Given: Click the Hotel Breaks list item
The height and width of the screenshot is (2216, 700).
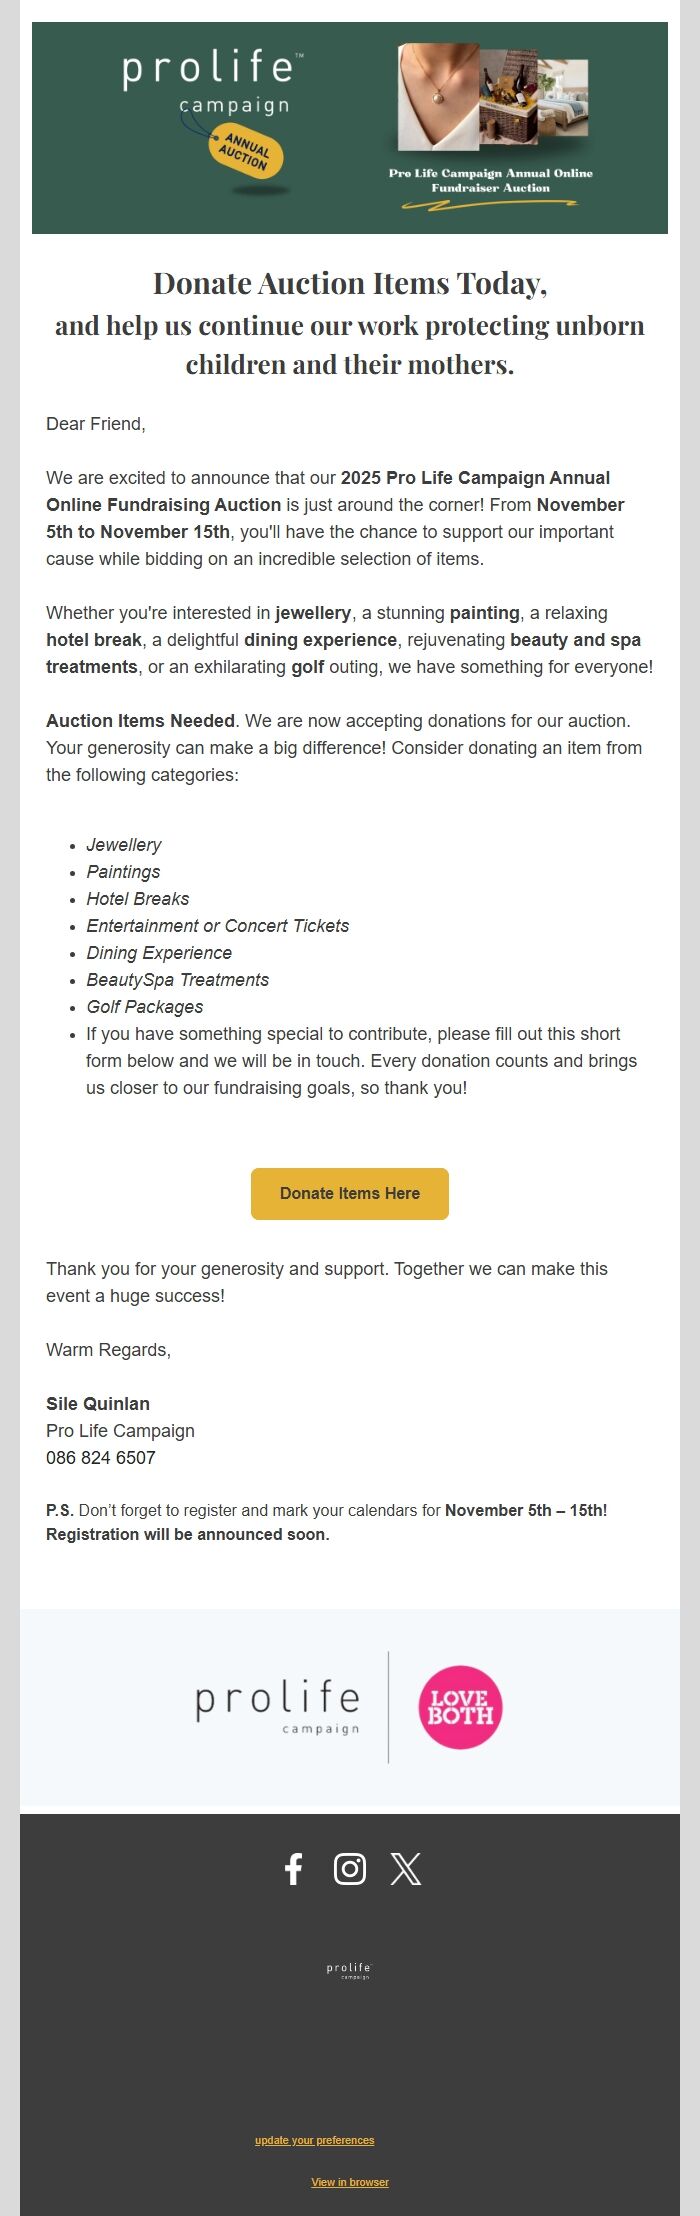Looking at the screenshot, I should coord(138,899).
